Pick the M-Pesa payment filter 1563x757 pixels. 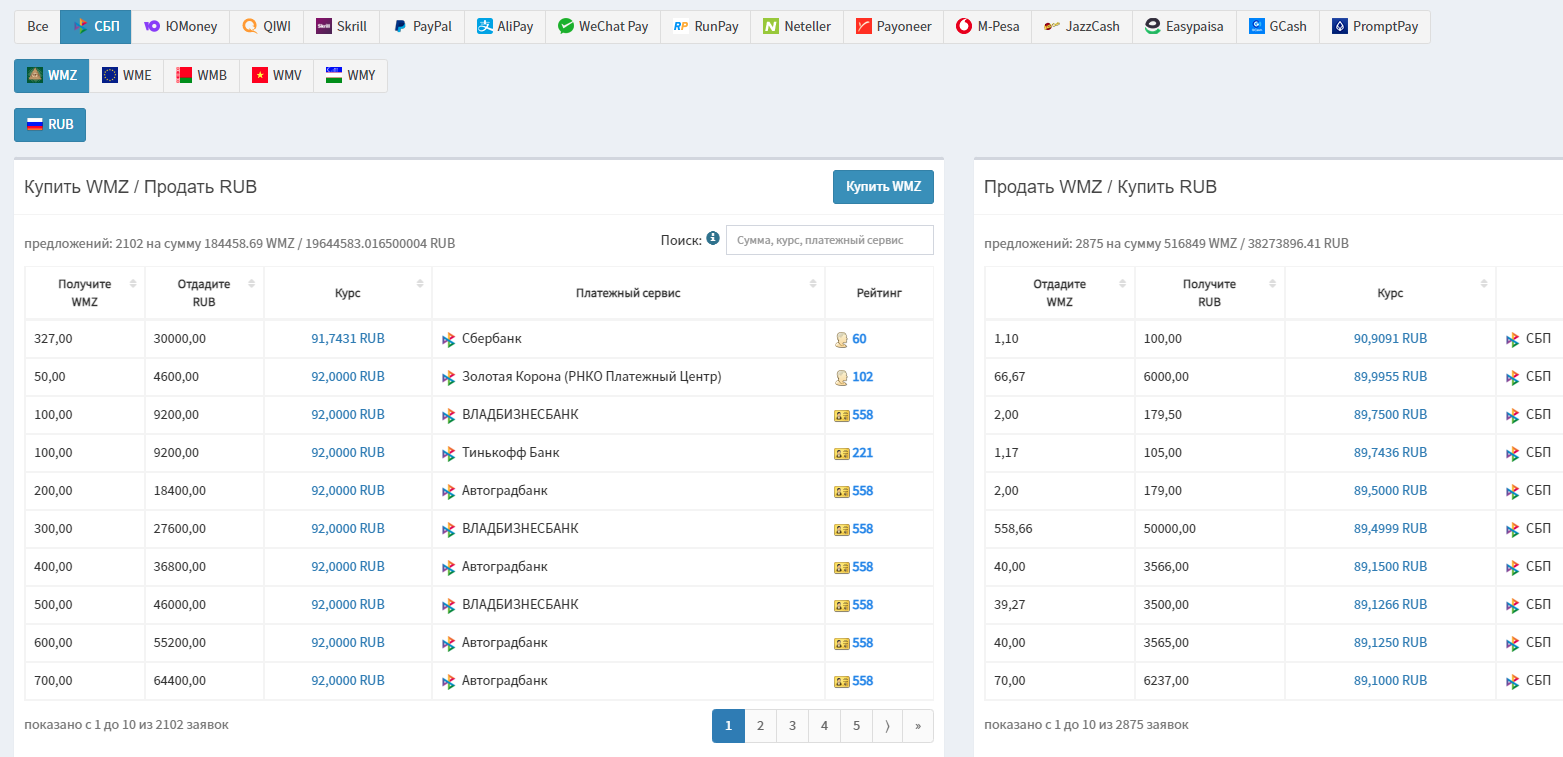click(x=987, y=27)
